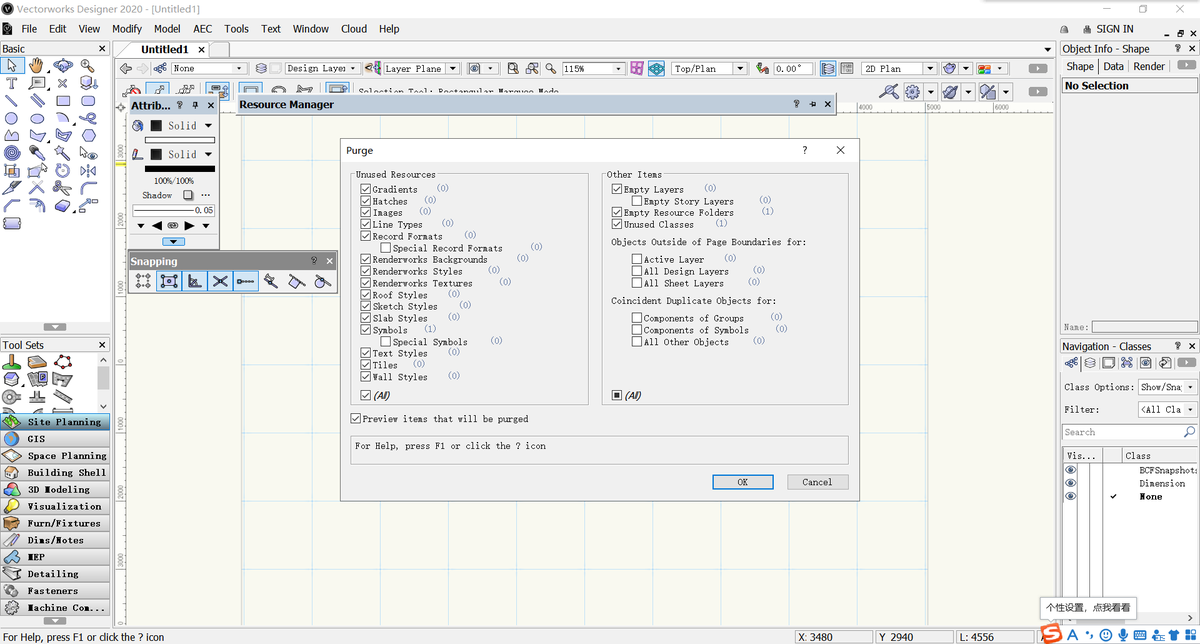
Task: Toggle visibility eye for Dimension class
Action: [1071, 483]
